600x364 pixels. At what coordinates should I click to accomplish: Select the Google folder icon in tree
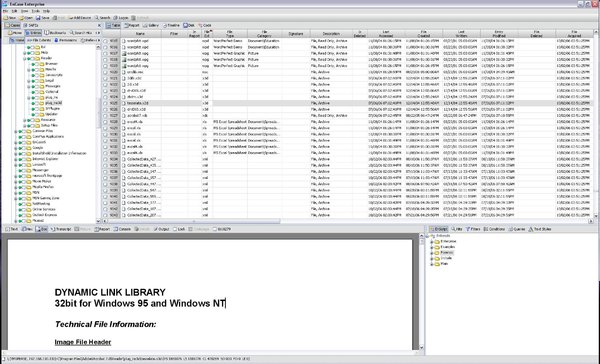pos(29,148)
